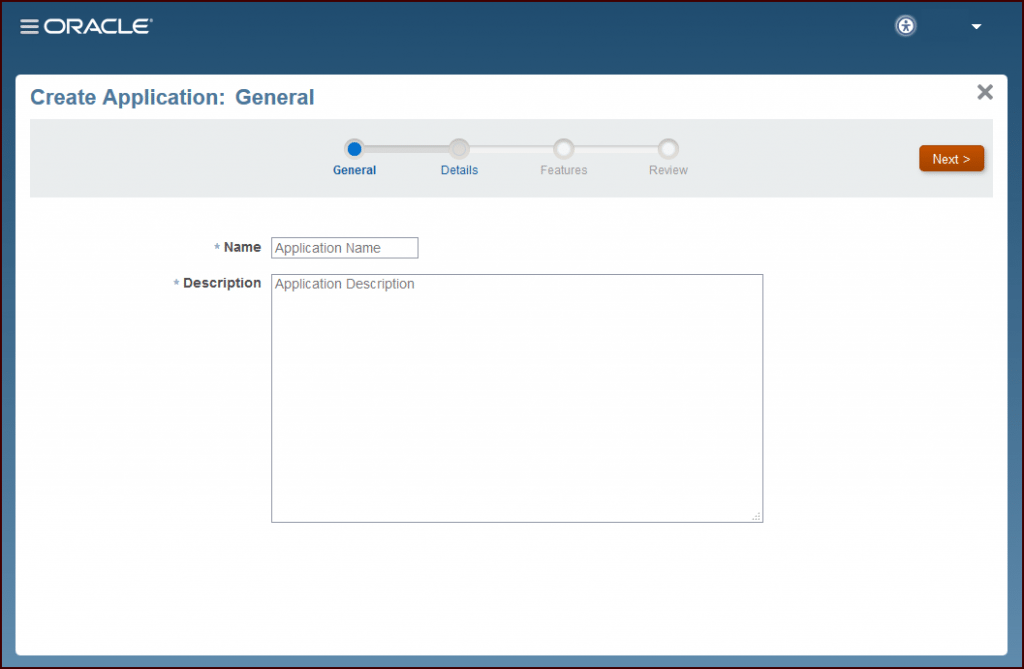Screen dimensions: 1024x669
Task: Go to the Features step label
Action: click(564, 170)
